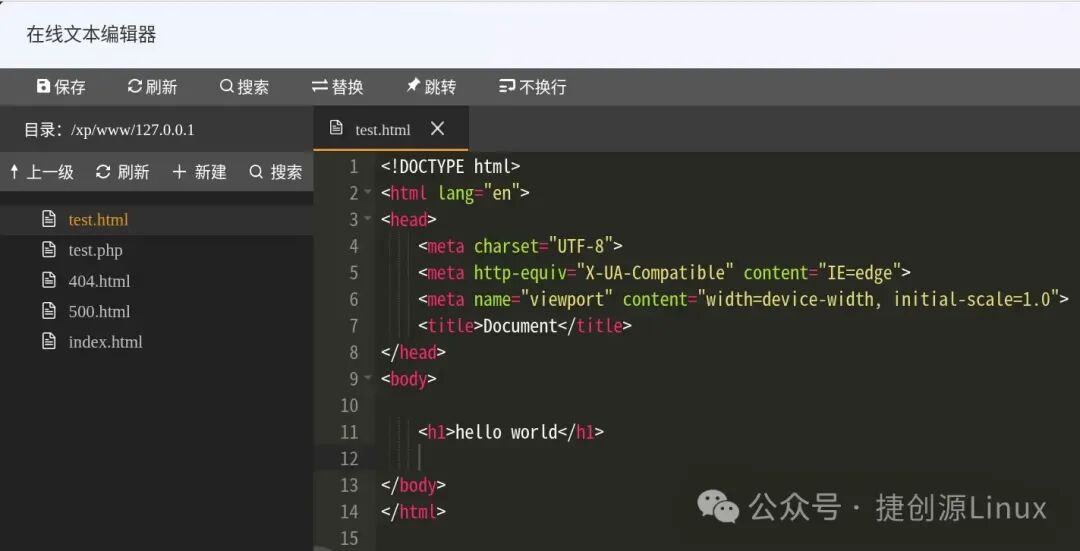Click the "viewport" name value
The image size is (1080, 551).
point(566,299)
